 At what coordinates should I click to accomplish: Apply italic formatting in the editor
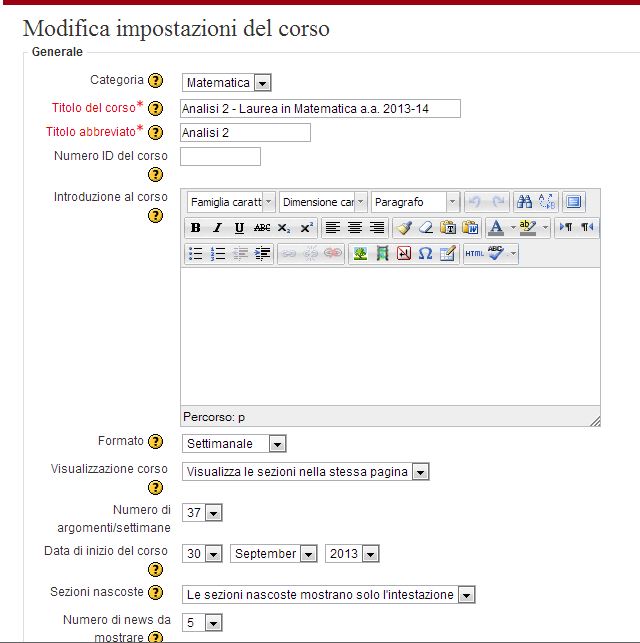[x=217, y=228]
